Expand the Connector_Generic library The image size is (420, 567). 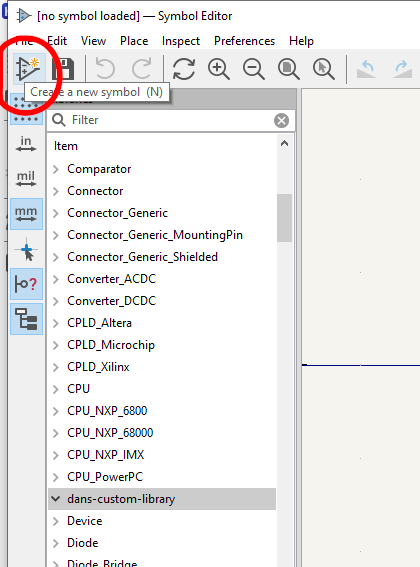point(56,213)
